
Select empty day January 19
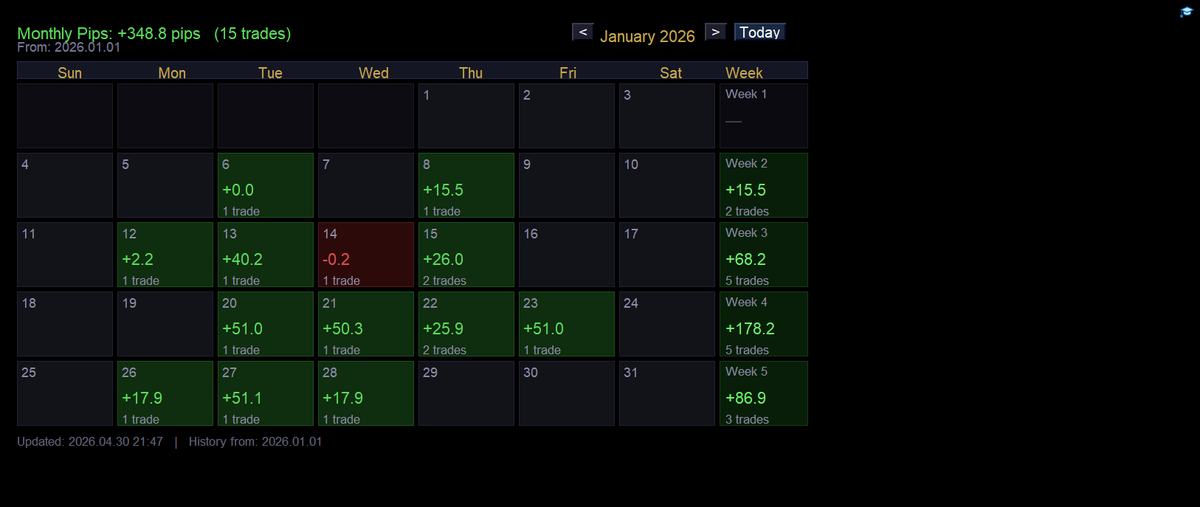pyautogui.click(x=165, y=324)
